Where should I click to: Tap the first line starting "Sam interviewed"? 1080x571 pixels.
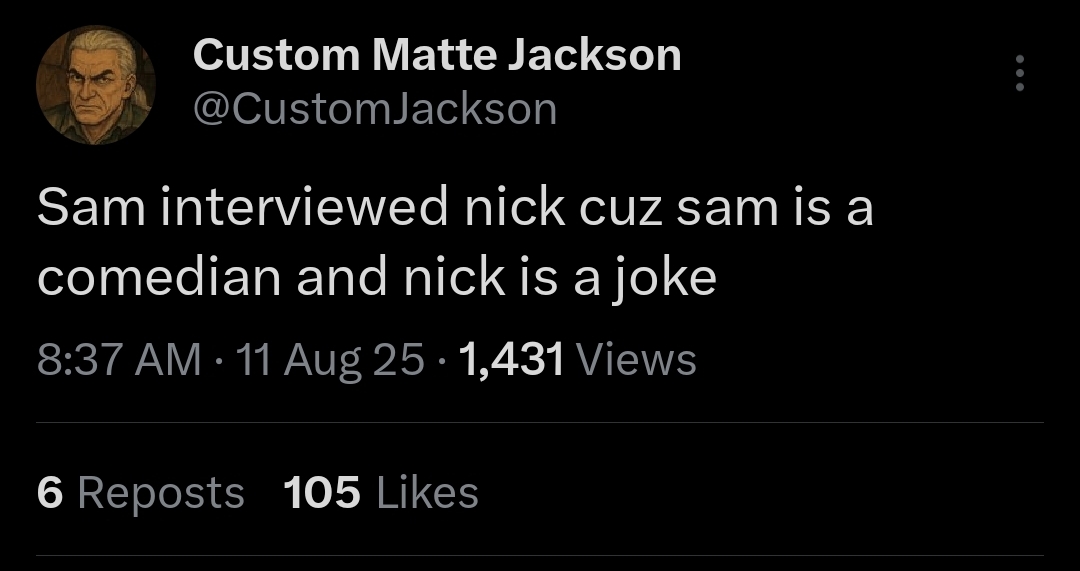[x=455, y=209]
